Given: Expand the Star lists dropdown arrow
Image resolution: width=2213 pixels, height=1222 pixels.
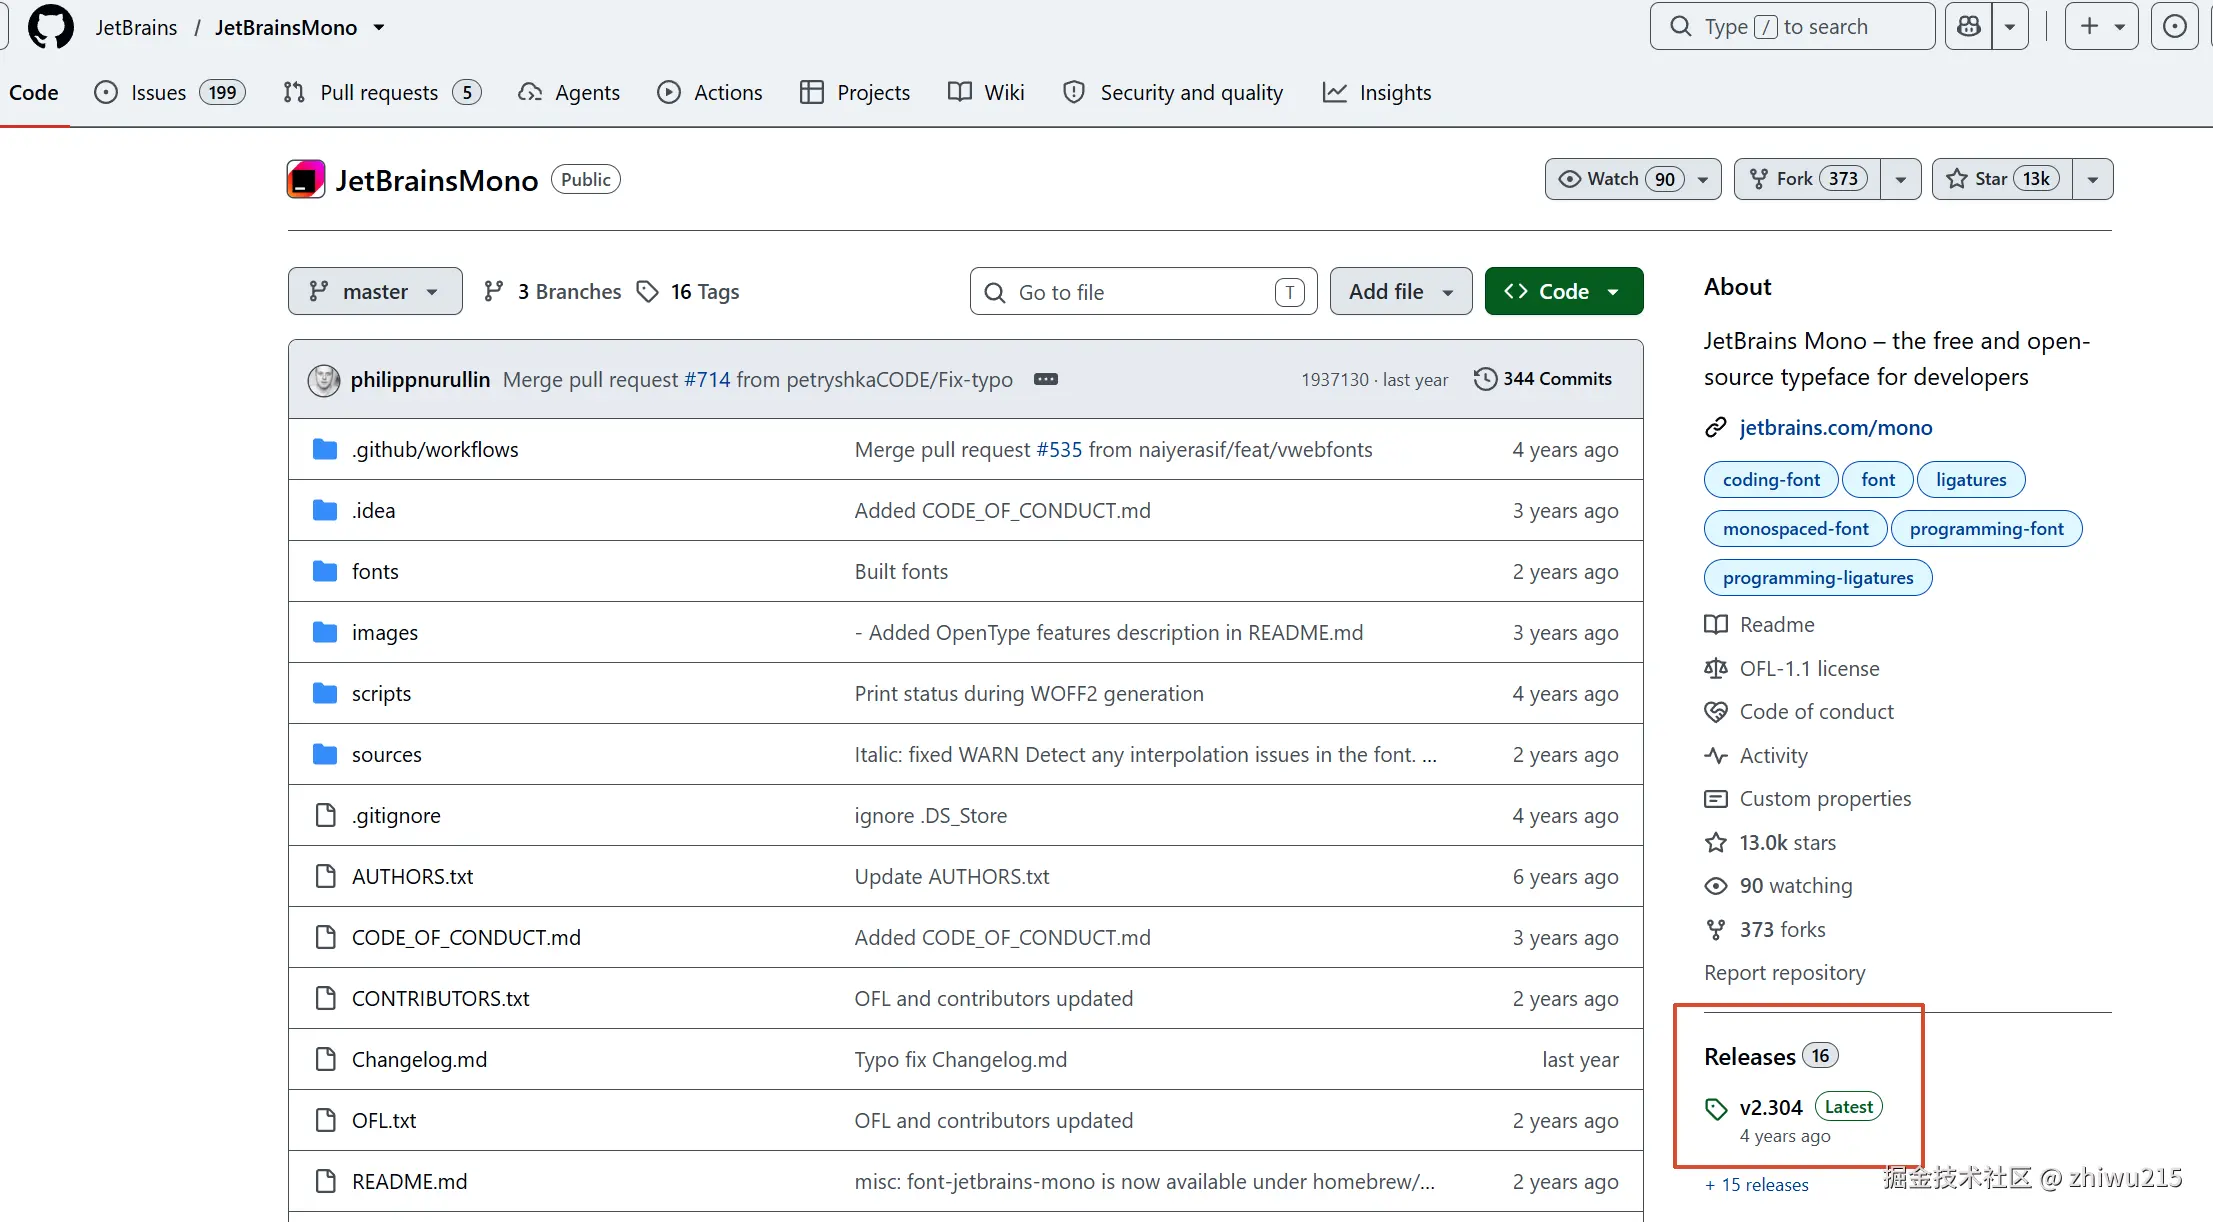Looking at the screenshot, I should pyautogui.click(x=2093, y=179).
